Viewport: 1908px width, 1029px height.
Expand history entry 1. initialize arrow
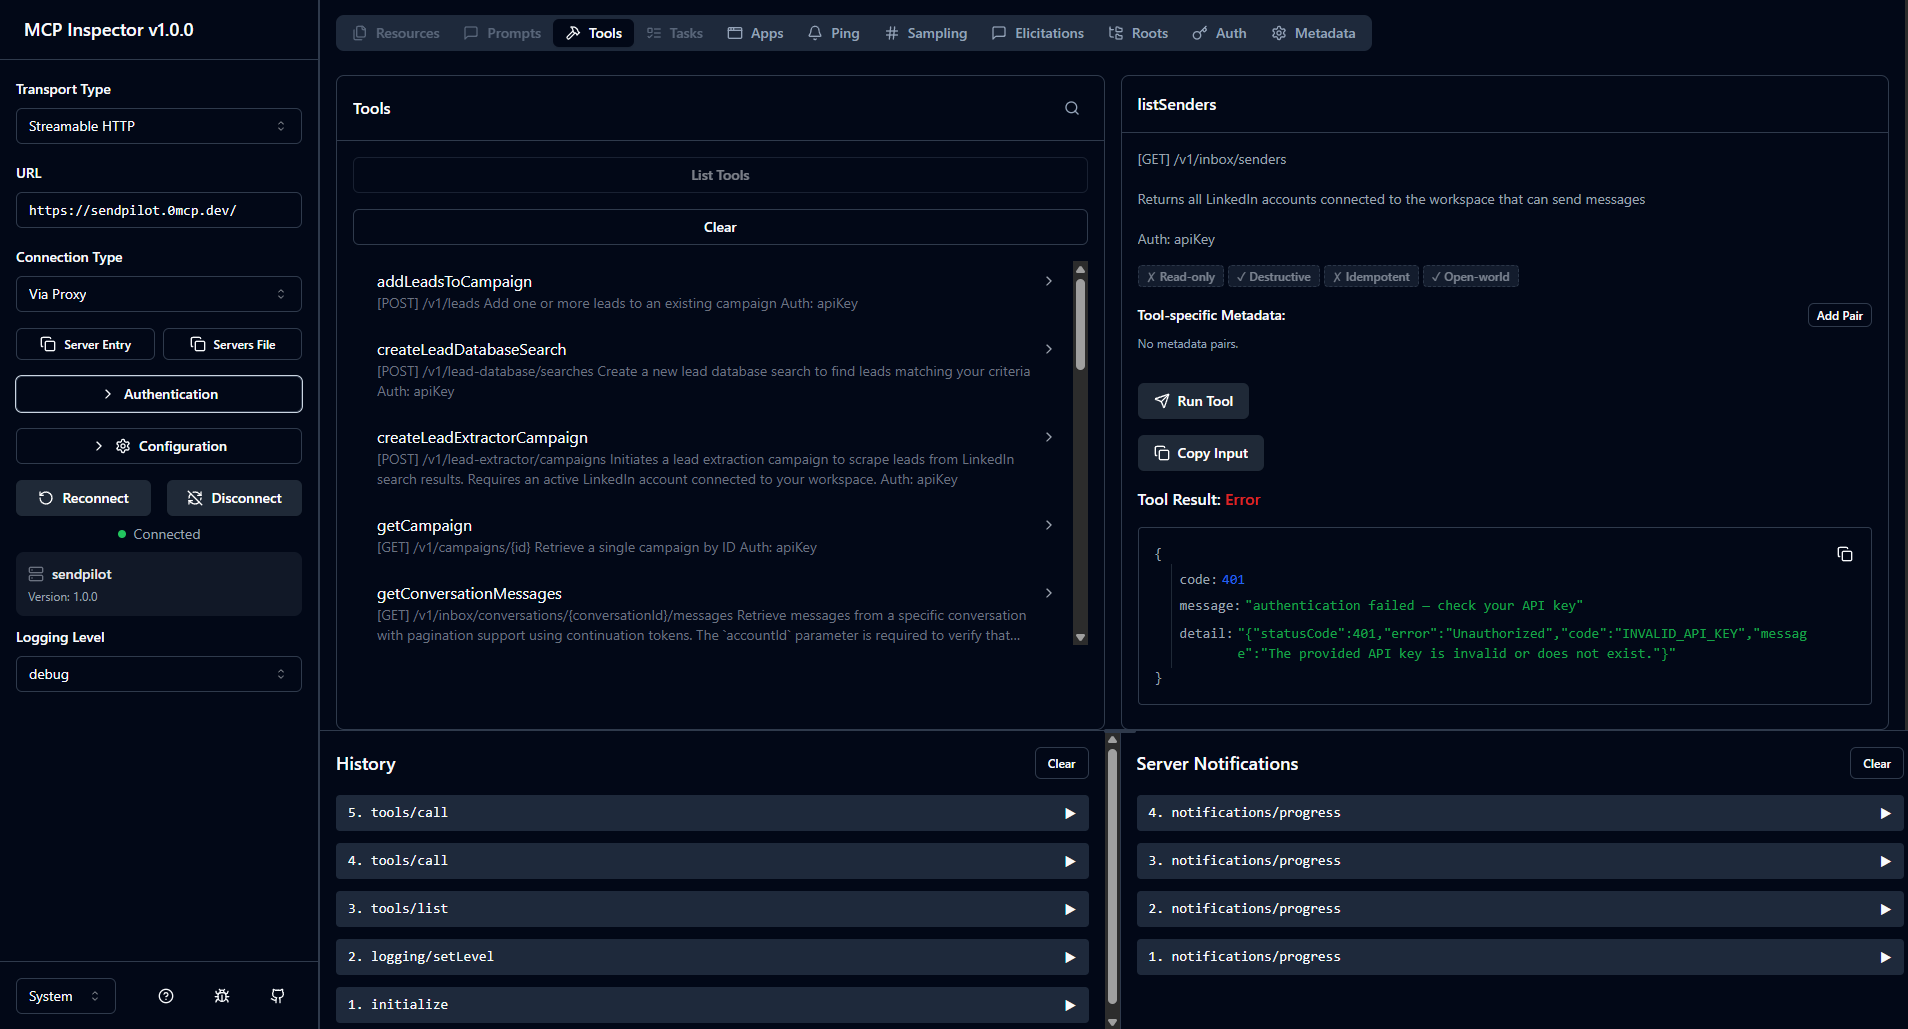(x=1069, y=1005)
